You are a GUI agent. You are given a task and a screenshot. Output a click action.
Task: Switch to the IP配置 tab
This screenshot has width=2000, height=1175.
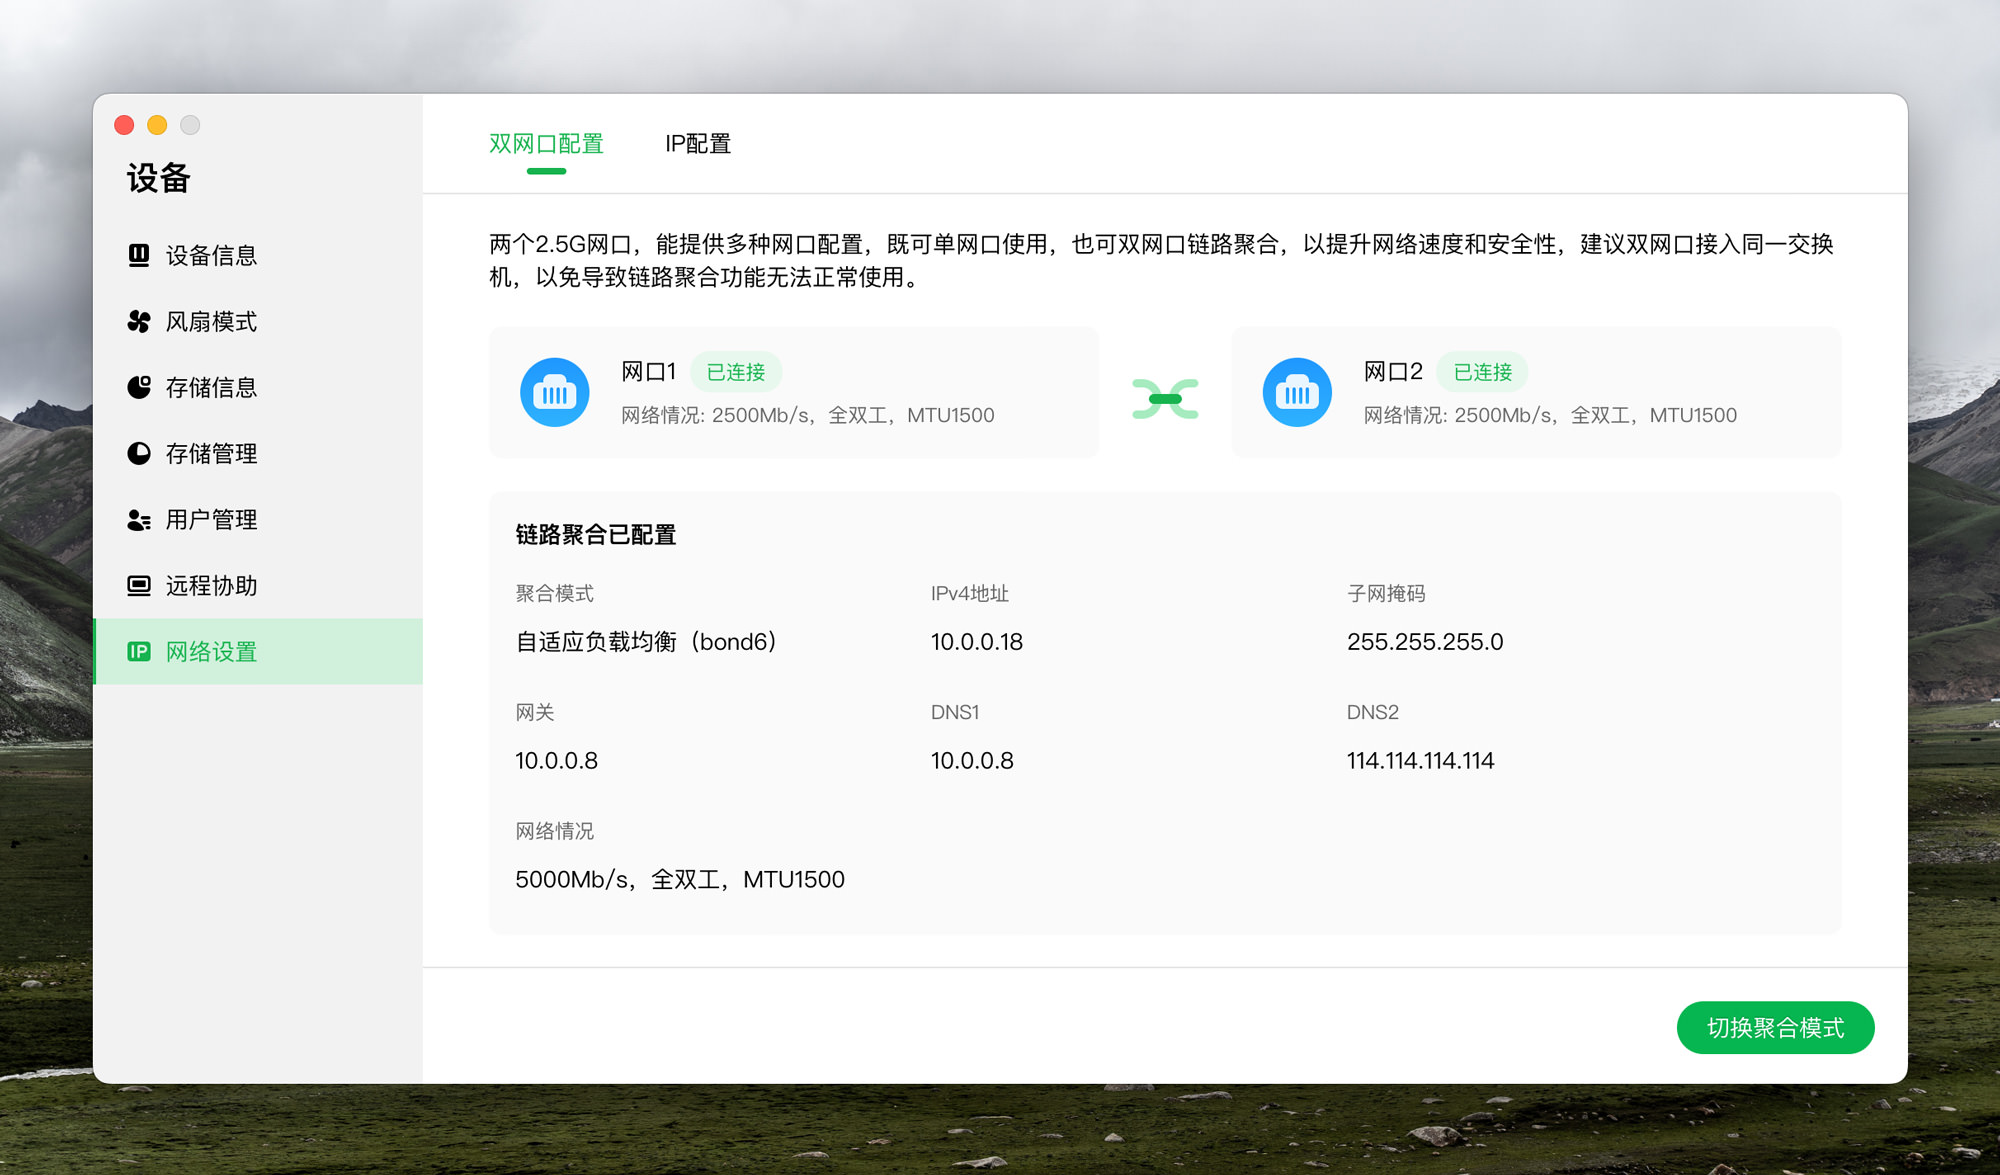click(698, 144)
